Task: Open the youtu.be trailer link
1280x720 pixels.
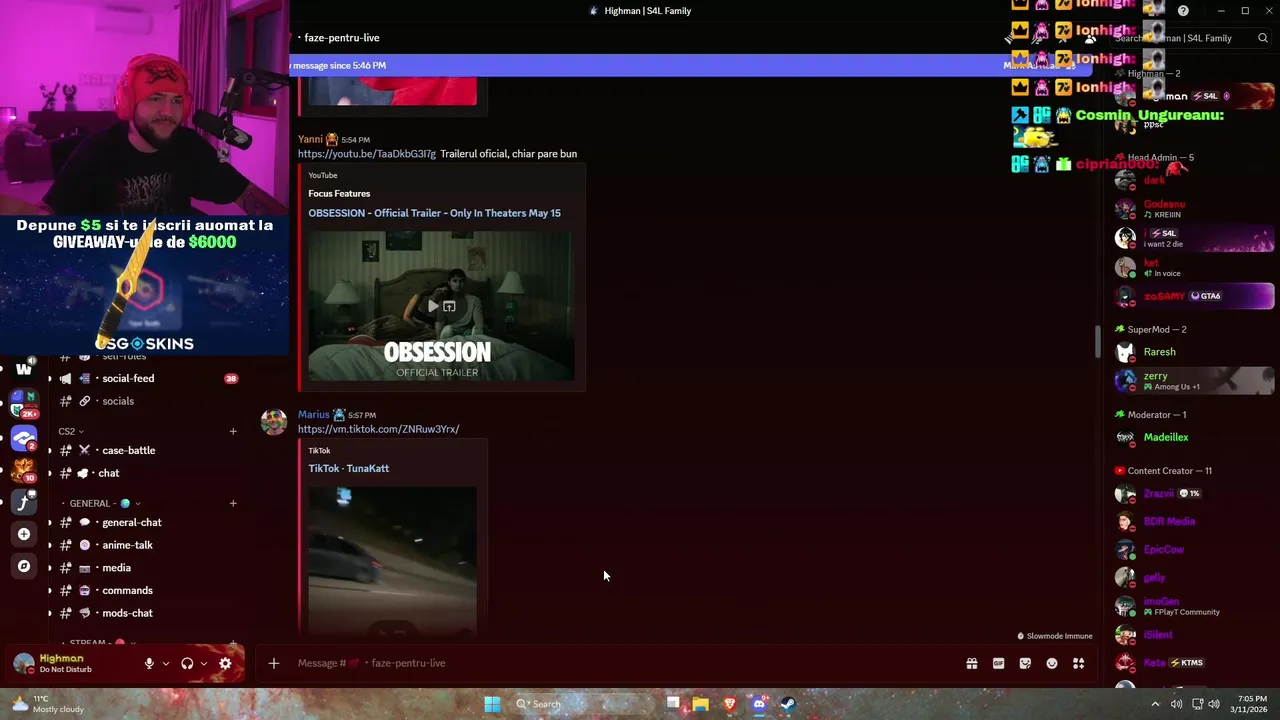Action: click(367, 154)
